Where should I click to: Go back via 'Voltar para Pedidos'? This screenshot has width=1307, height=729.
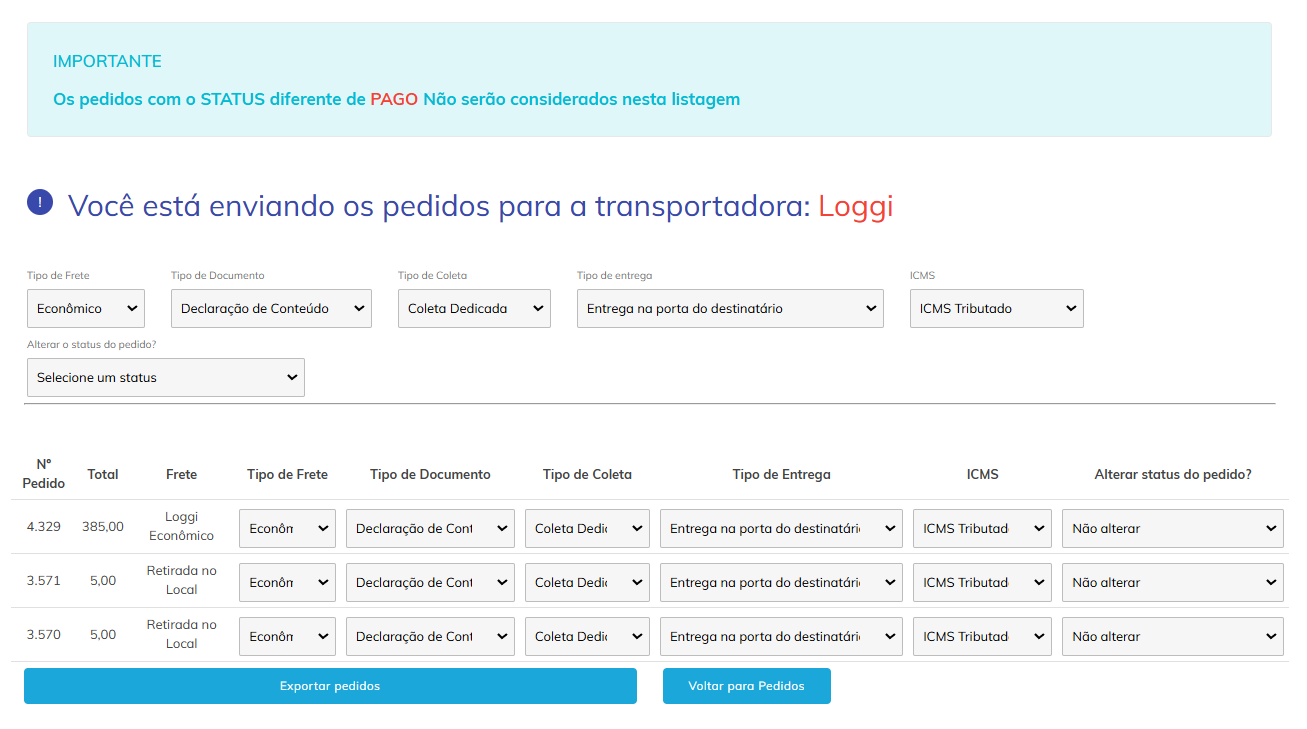point(747,686)
